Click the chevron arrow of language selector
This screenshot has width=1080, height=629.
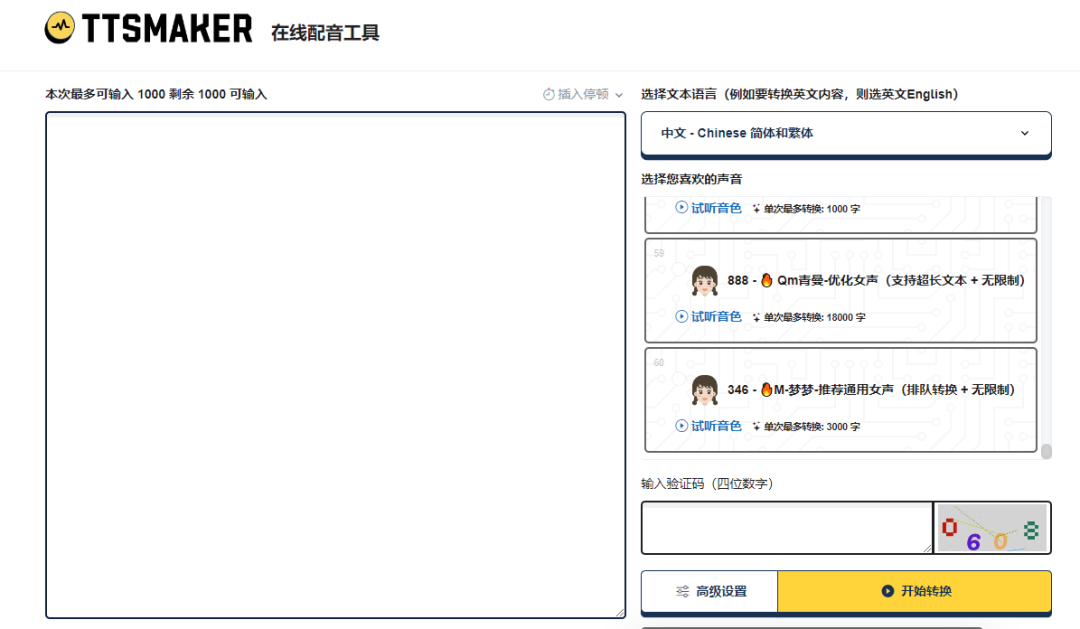[x=1025, y=133]
